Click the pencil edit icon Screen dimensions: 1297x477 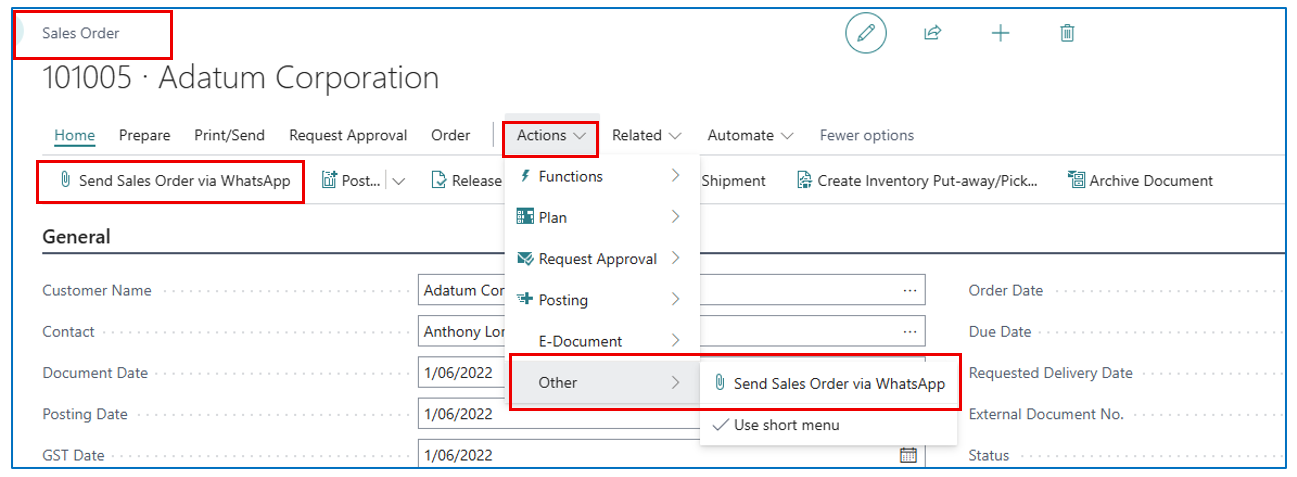click(x=866, y=33)
